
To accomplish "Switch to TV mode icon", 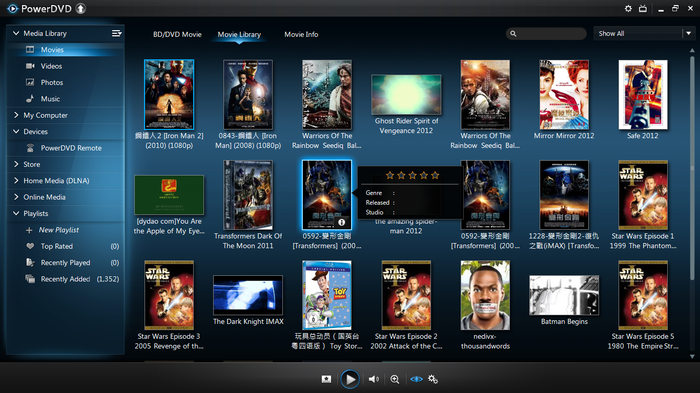I will point(643,8).
